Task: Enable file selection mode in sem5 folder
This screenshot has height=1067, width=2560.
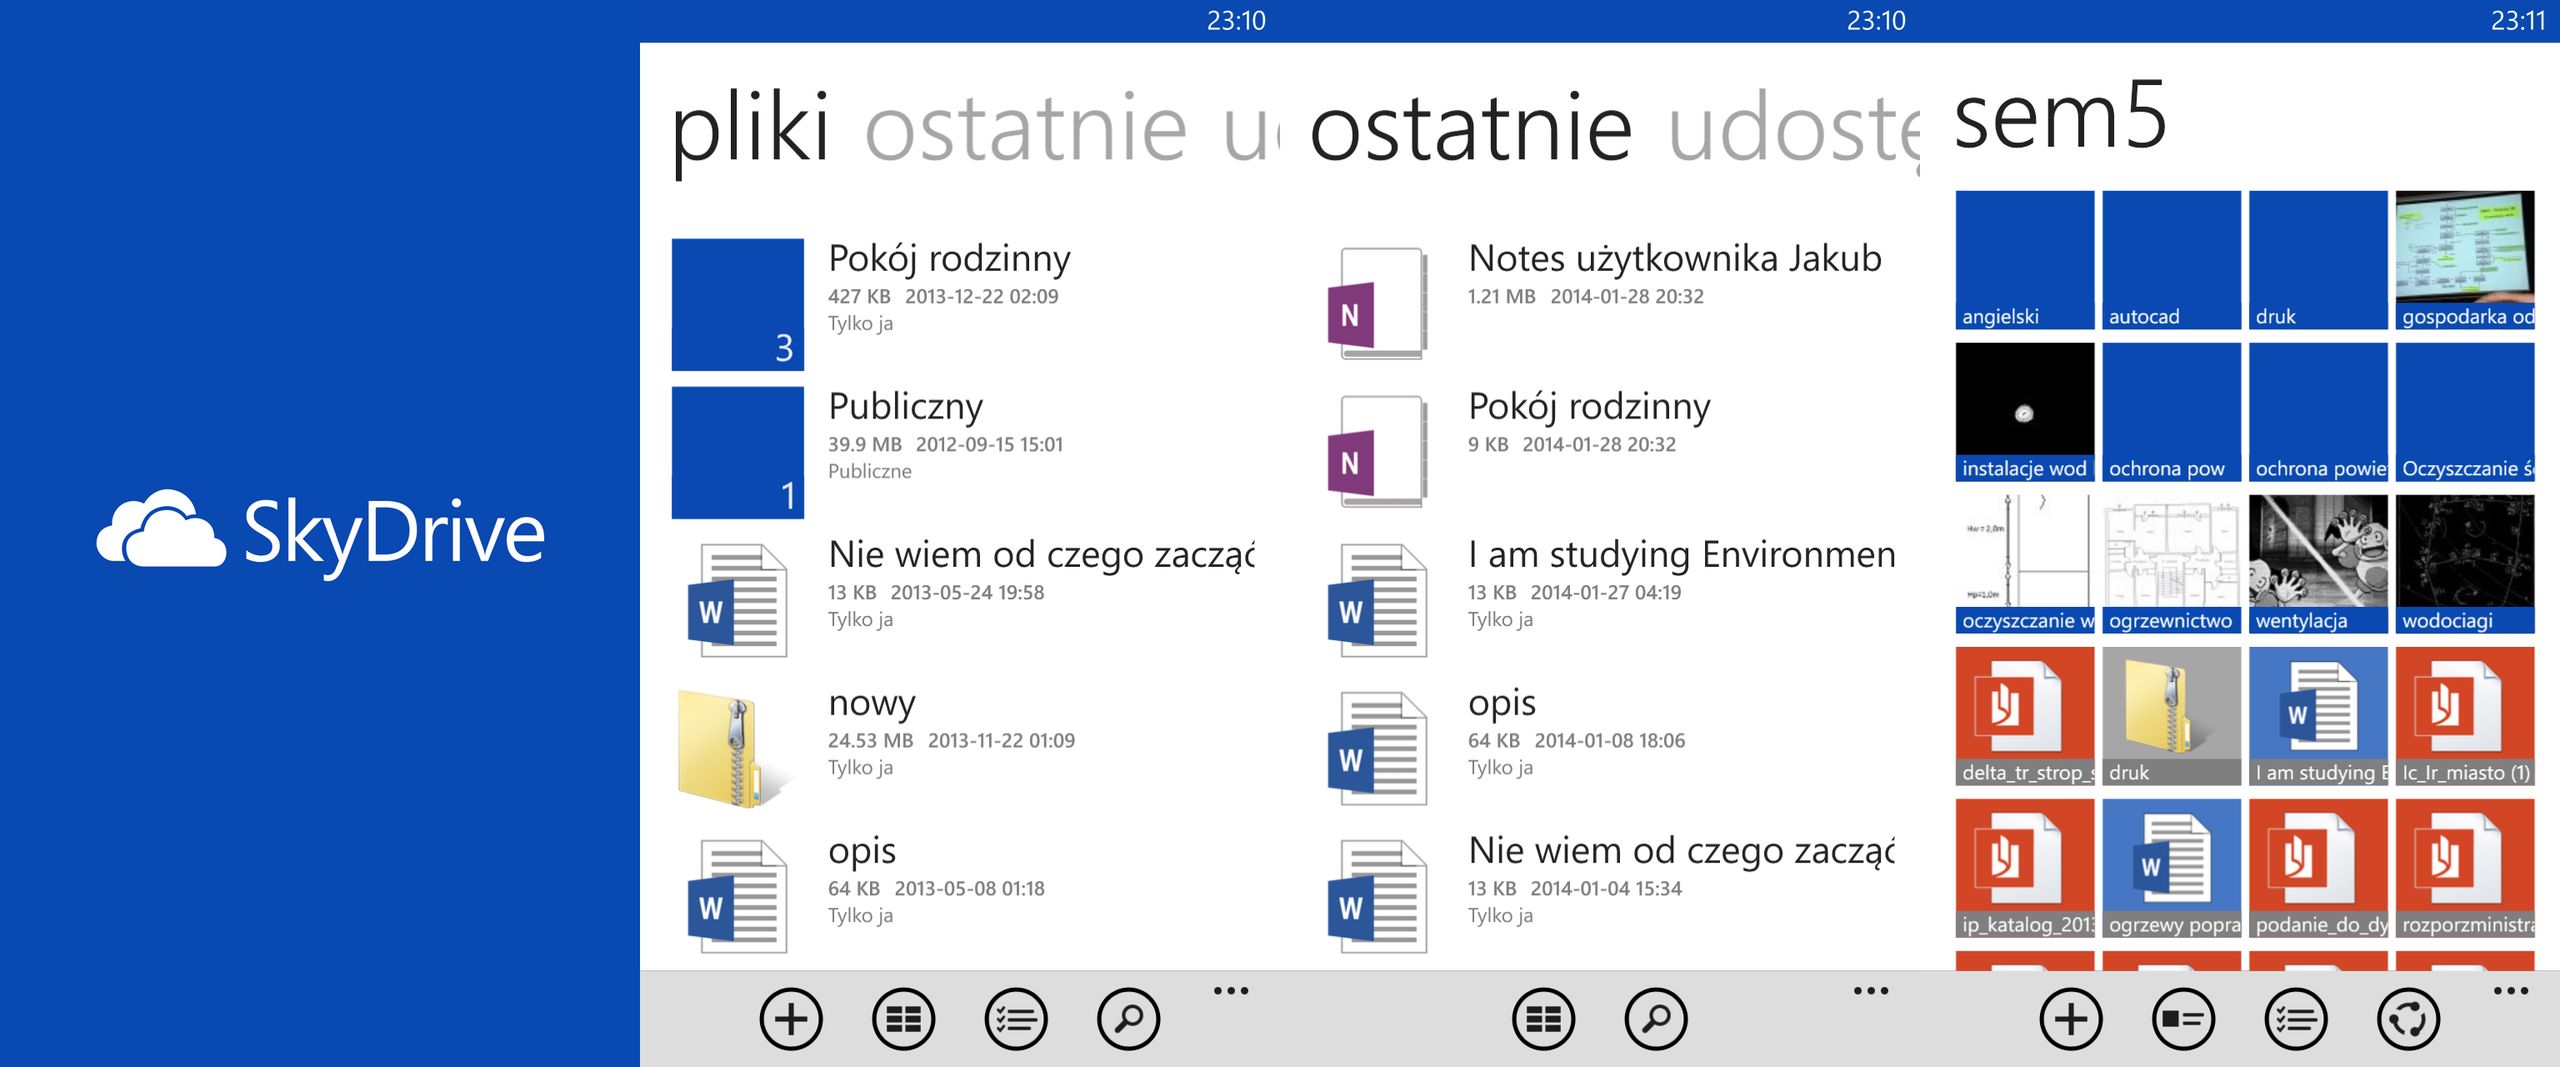Action: tap(2295, 1019)
